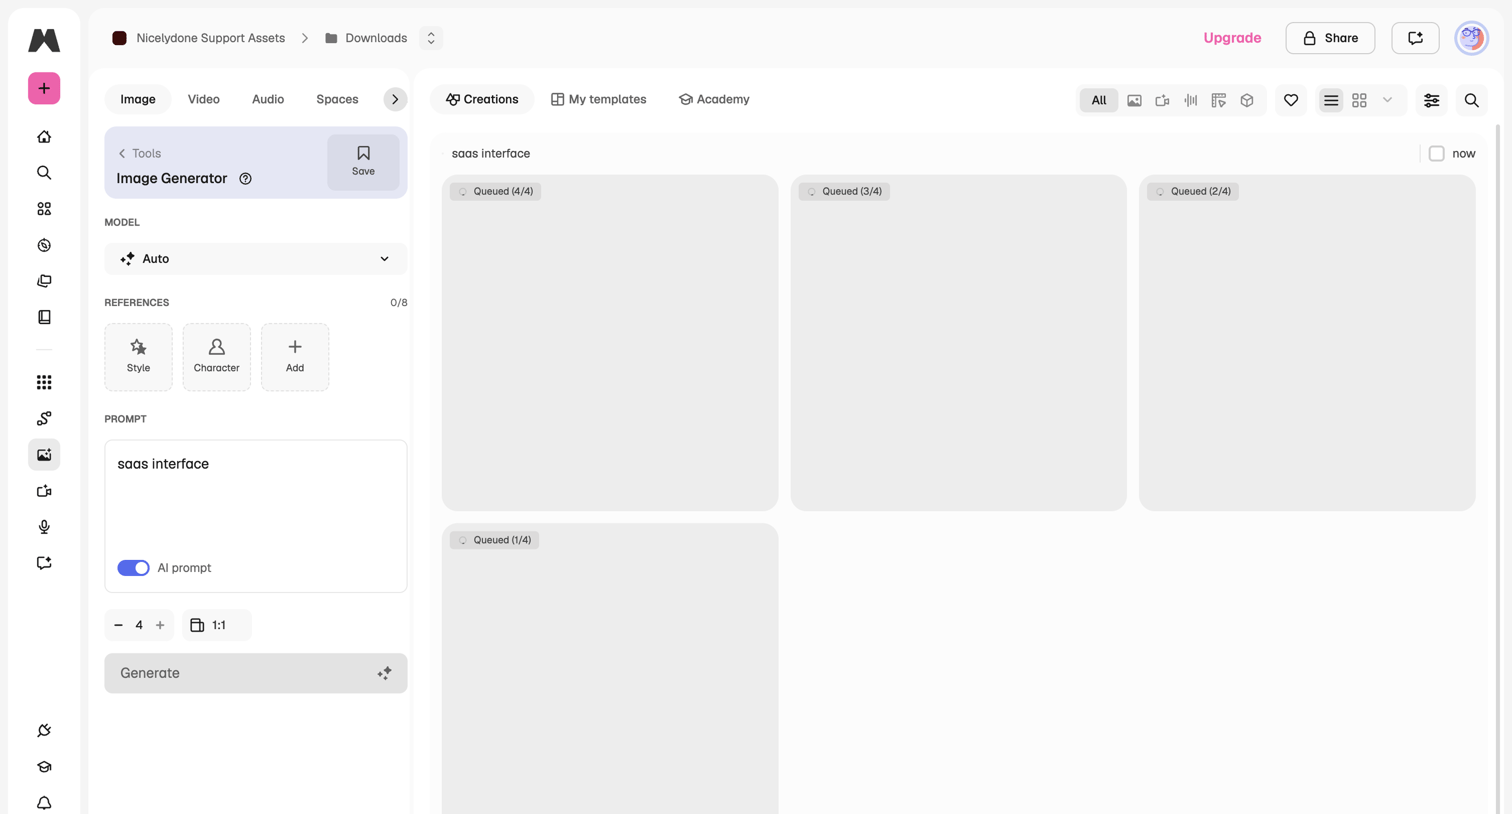Image resolution: width=1512 pixels, height=814 pixels.
Task: Select the image generator sidebar icon
Action: tap(44, 455)
